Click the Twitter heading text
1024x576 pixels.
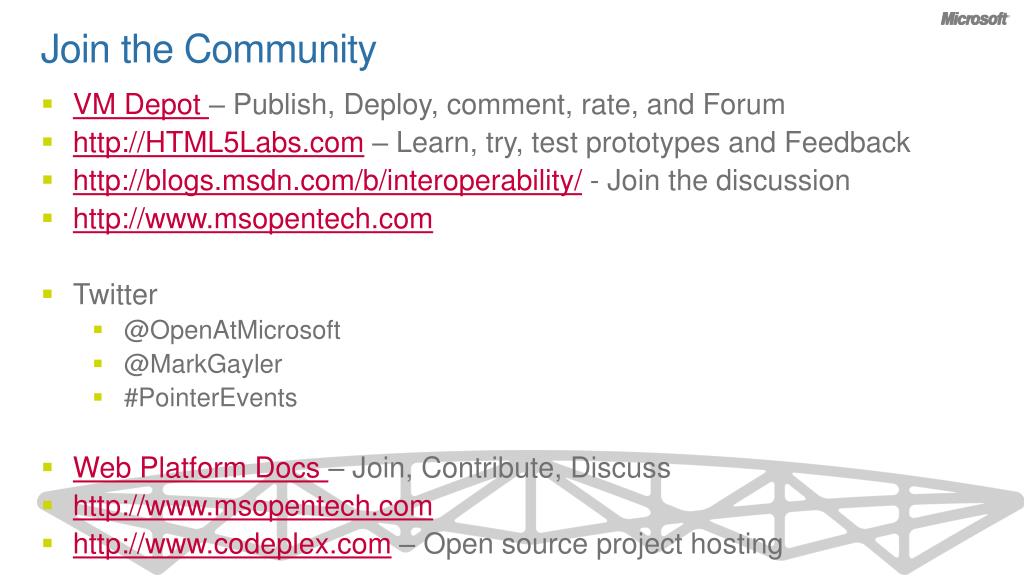point(115,295)
